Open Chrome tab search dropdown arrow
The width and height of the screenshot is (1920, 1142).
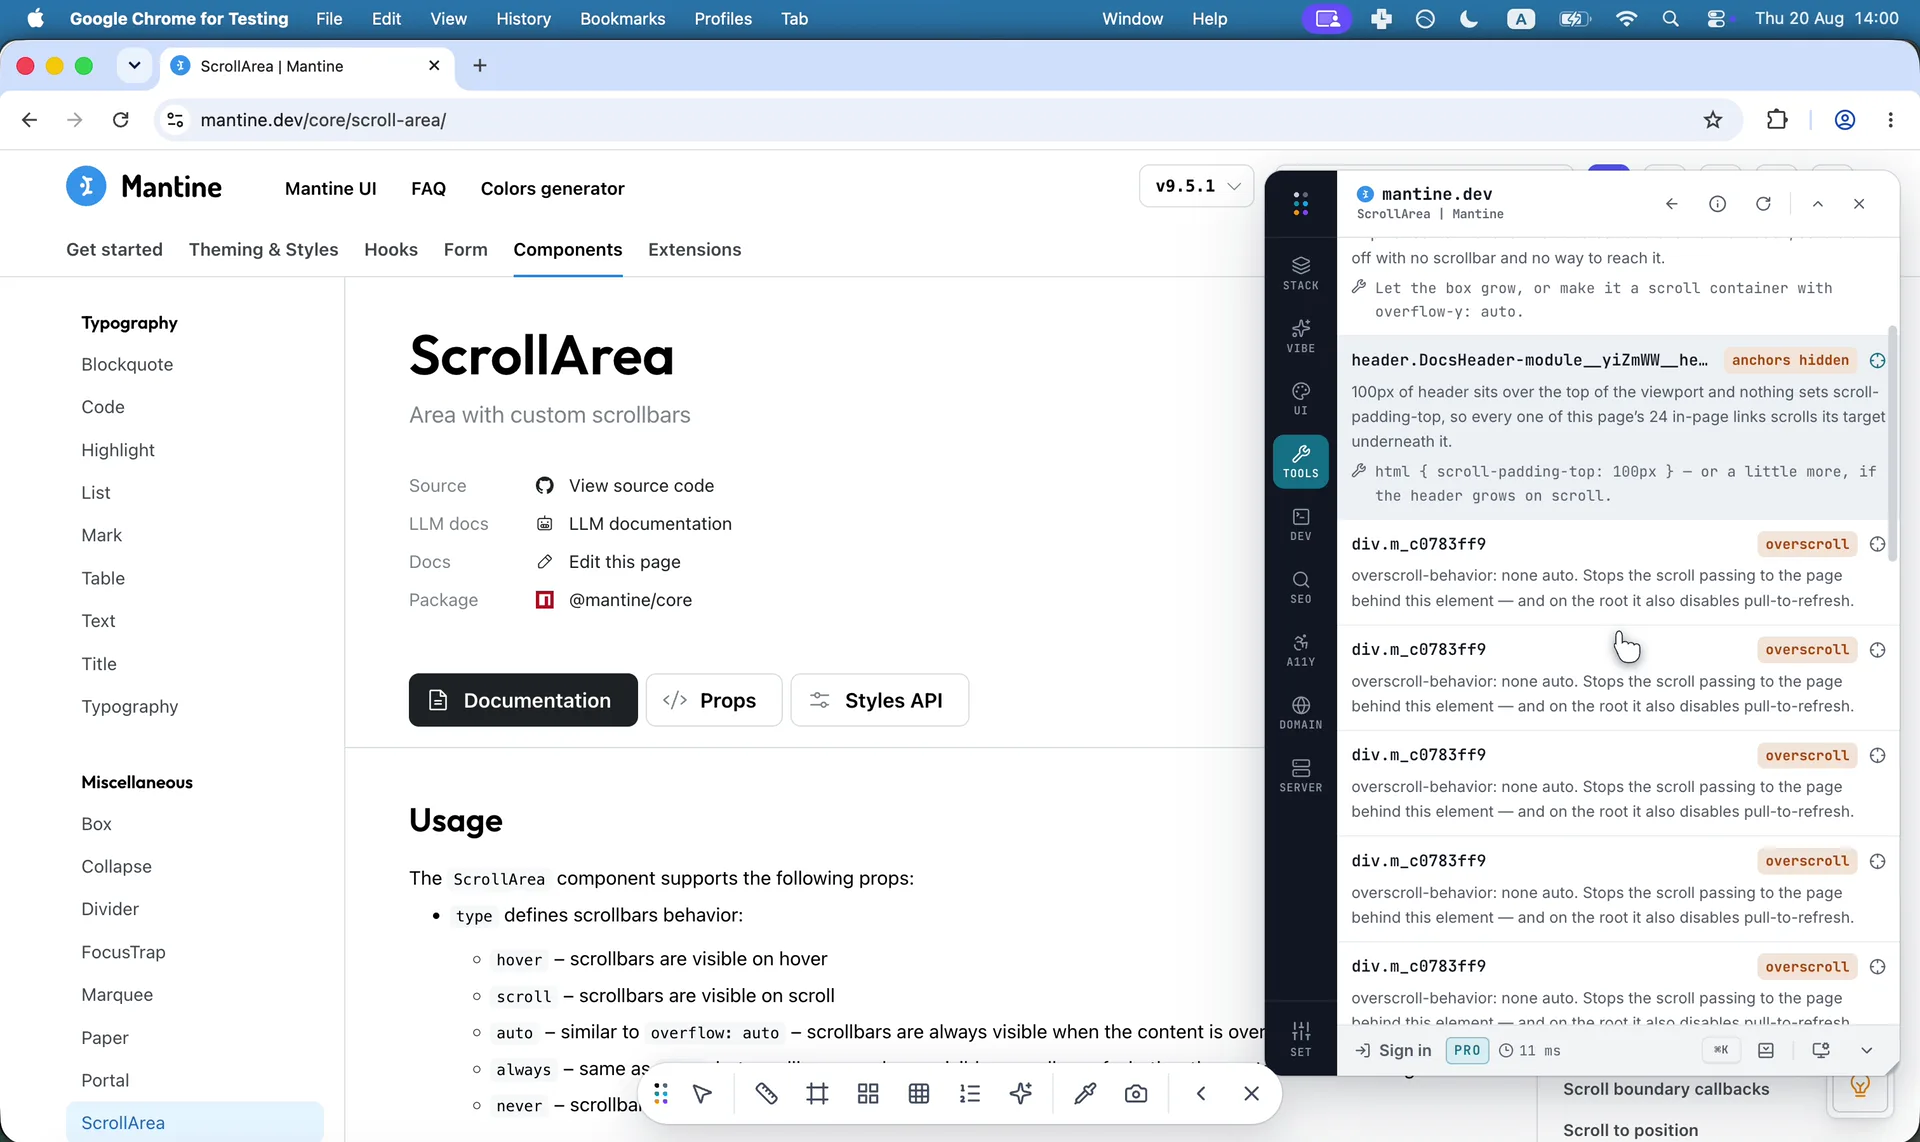pos(134,65)
